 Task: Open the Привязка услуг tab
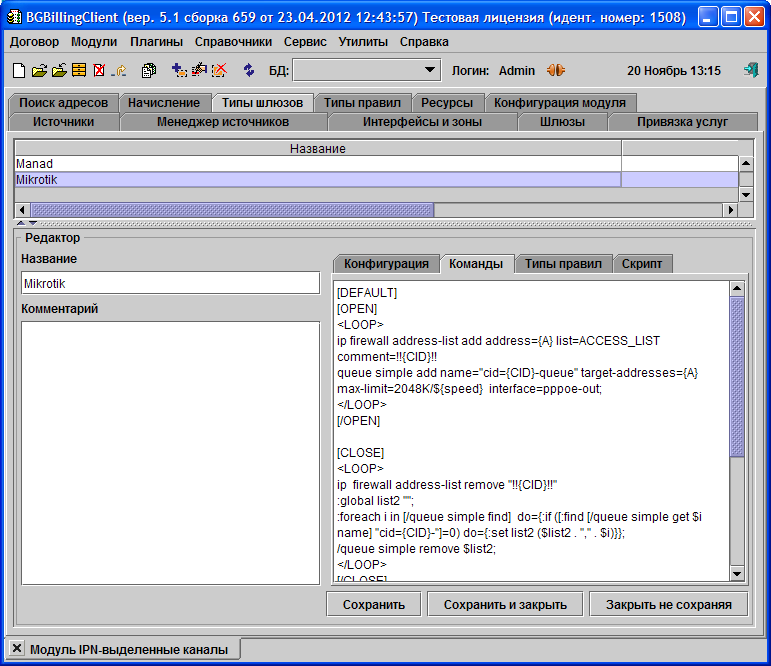click(x=682, y=121)
